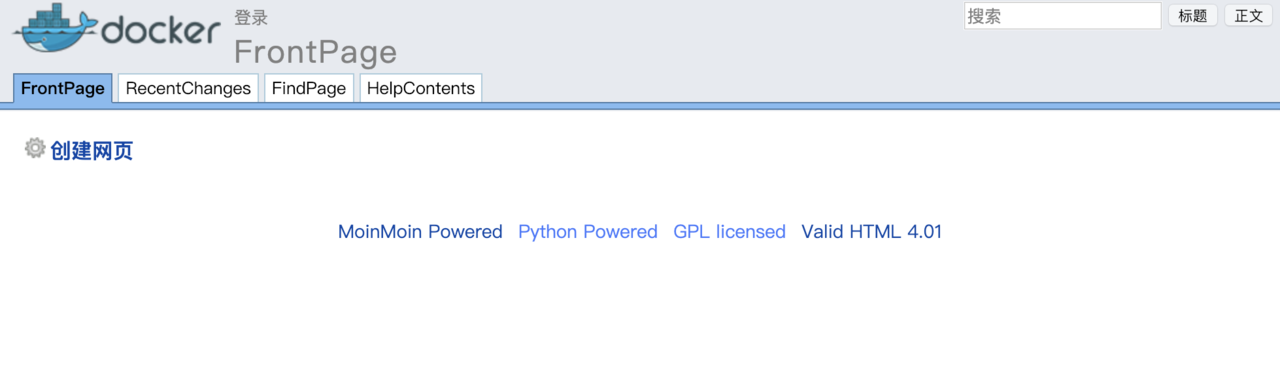Click the Valid HTML 4.01 link
The width and height of the screenshot is (1280, 387).
872,232
